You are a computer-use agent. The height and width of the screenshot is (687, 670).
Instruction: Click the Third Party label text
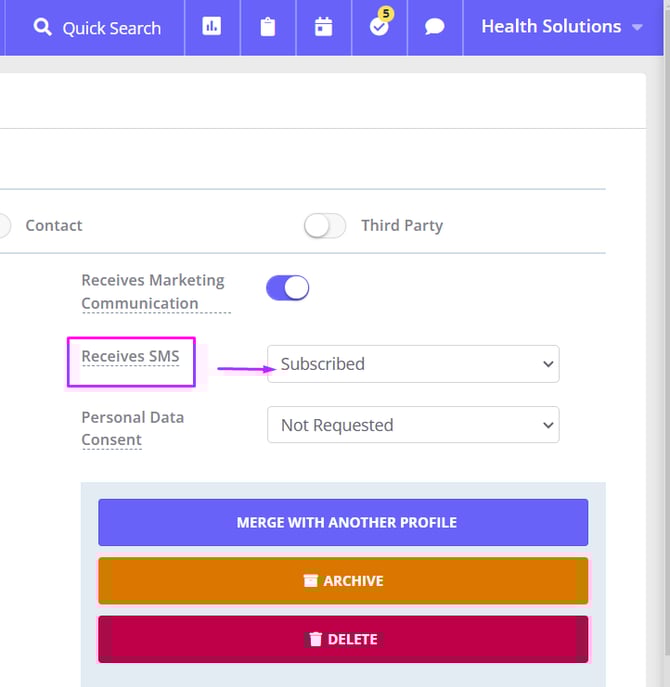(401, 225)
